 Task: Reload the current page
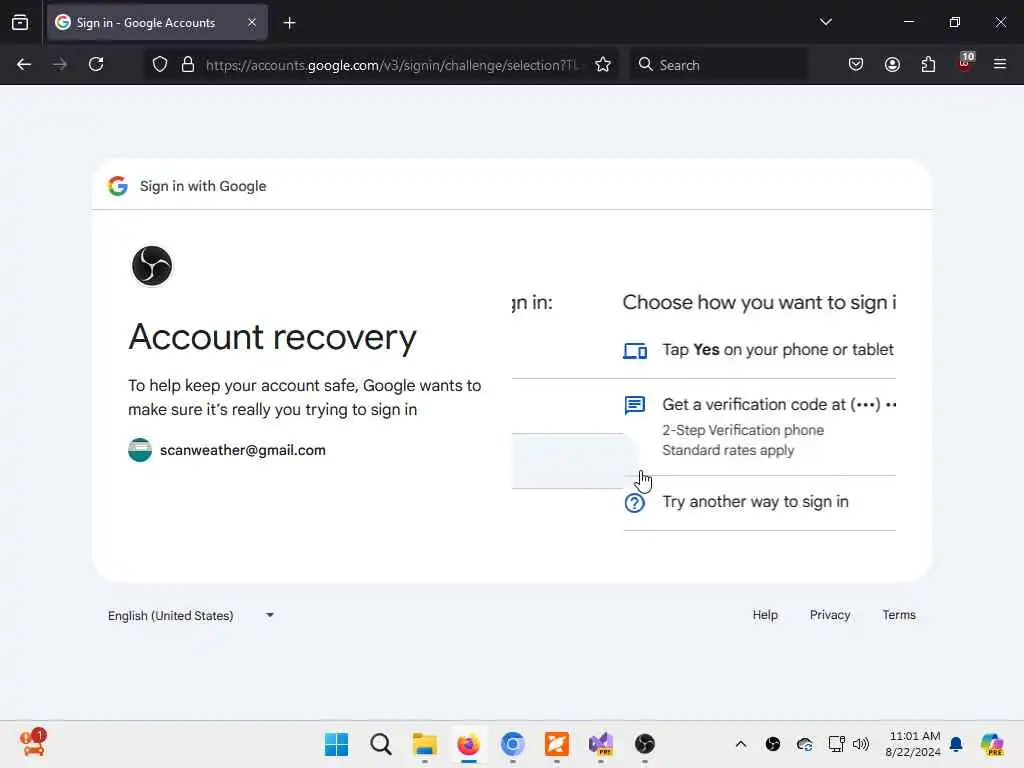(x=96, y=64)
